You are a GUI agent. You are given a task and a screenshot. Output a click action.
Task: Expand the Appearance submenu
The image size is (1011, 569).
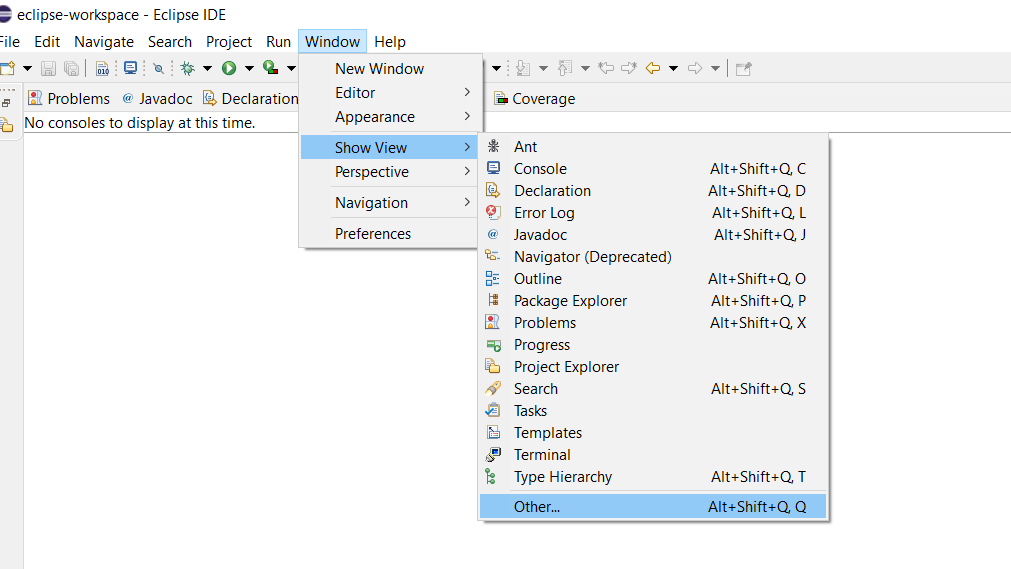pyautogui.click(x=389, y=117)
